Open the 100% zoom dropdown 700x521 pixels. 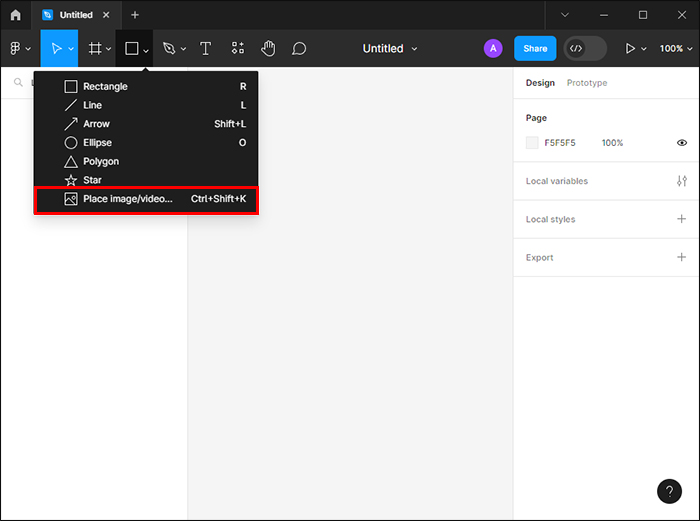click(676, 48)
